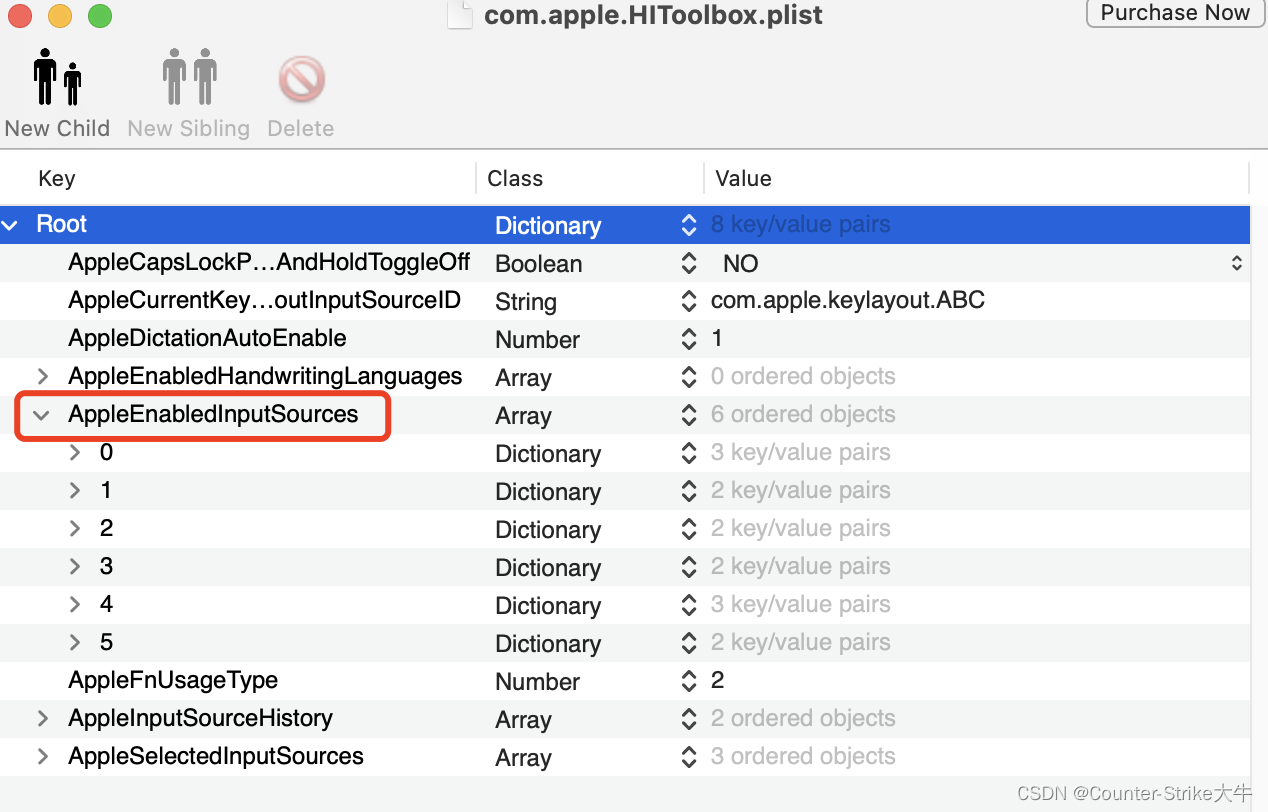Select the AppleInputSourceHistory key label
The image size is (1268, 812).
[200, 719]
